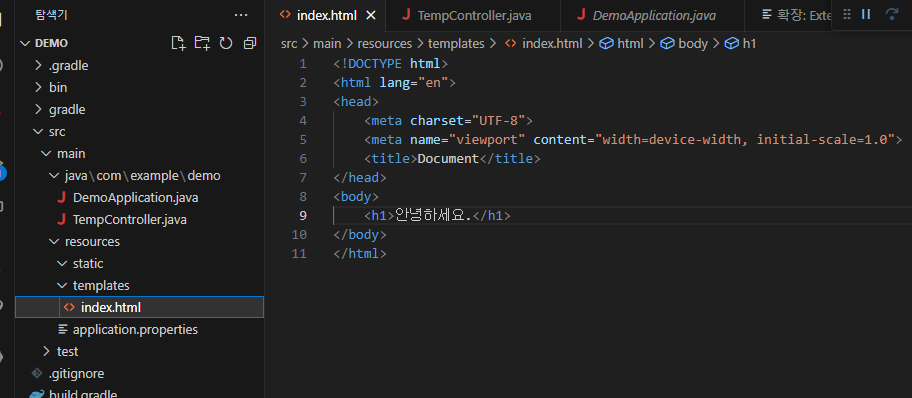Click line number 11 in the gutter

click(299, 253)
